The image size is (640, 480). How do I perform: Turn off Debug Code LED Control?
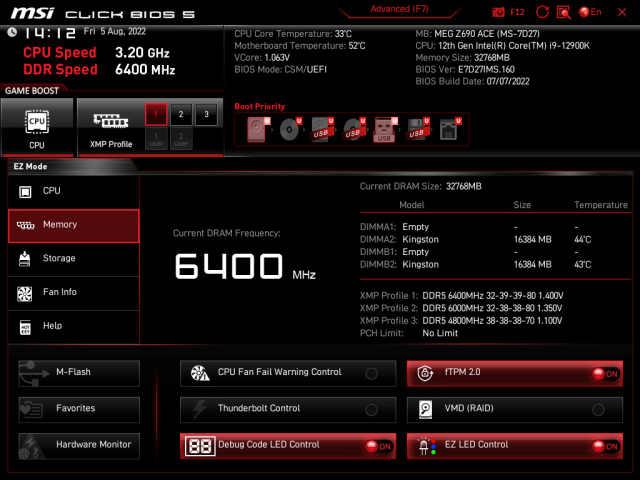(x=288, y=446)
